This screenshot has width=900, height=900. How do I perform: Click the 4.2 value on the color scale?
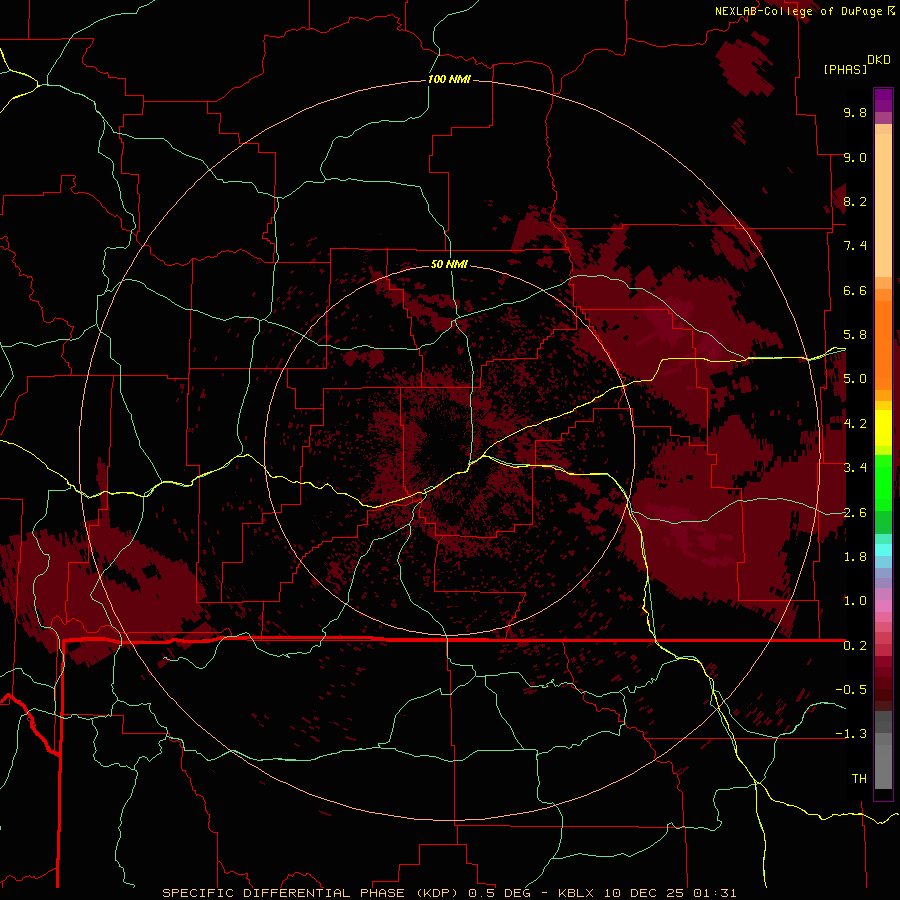855,424
